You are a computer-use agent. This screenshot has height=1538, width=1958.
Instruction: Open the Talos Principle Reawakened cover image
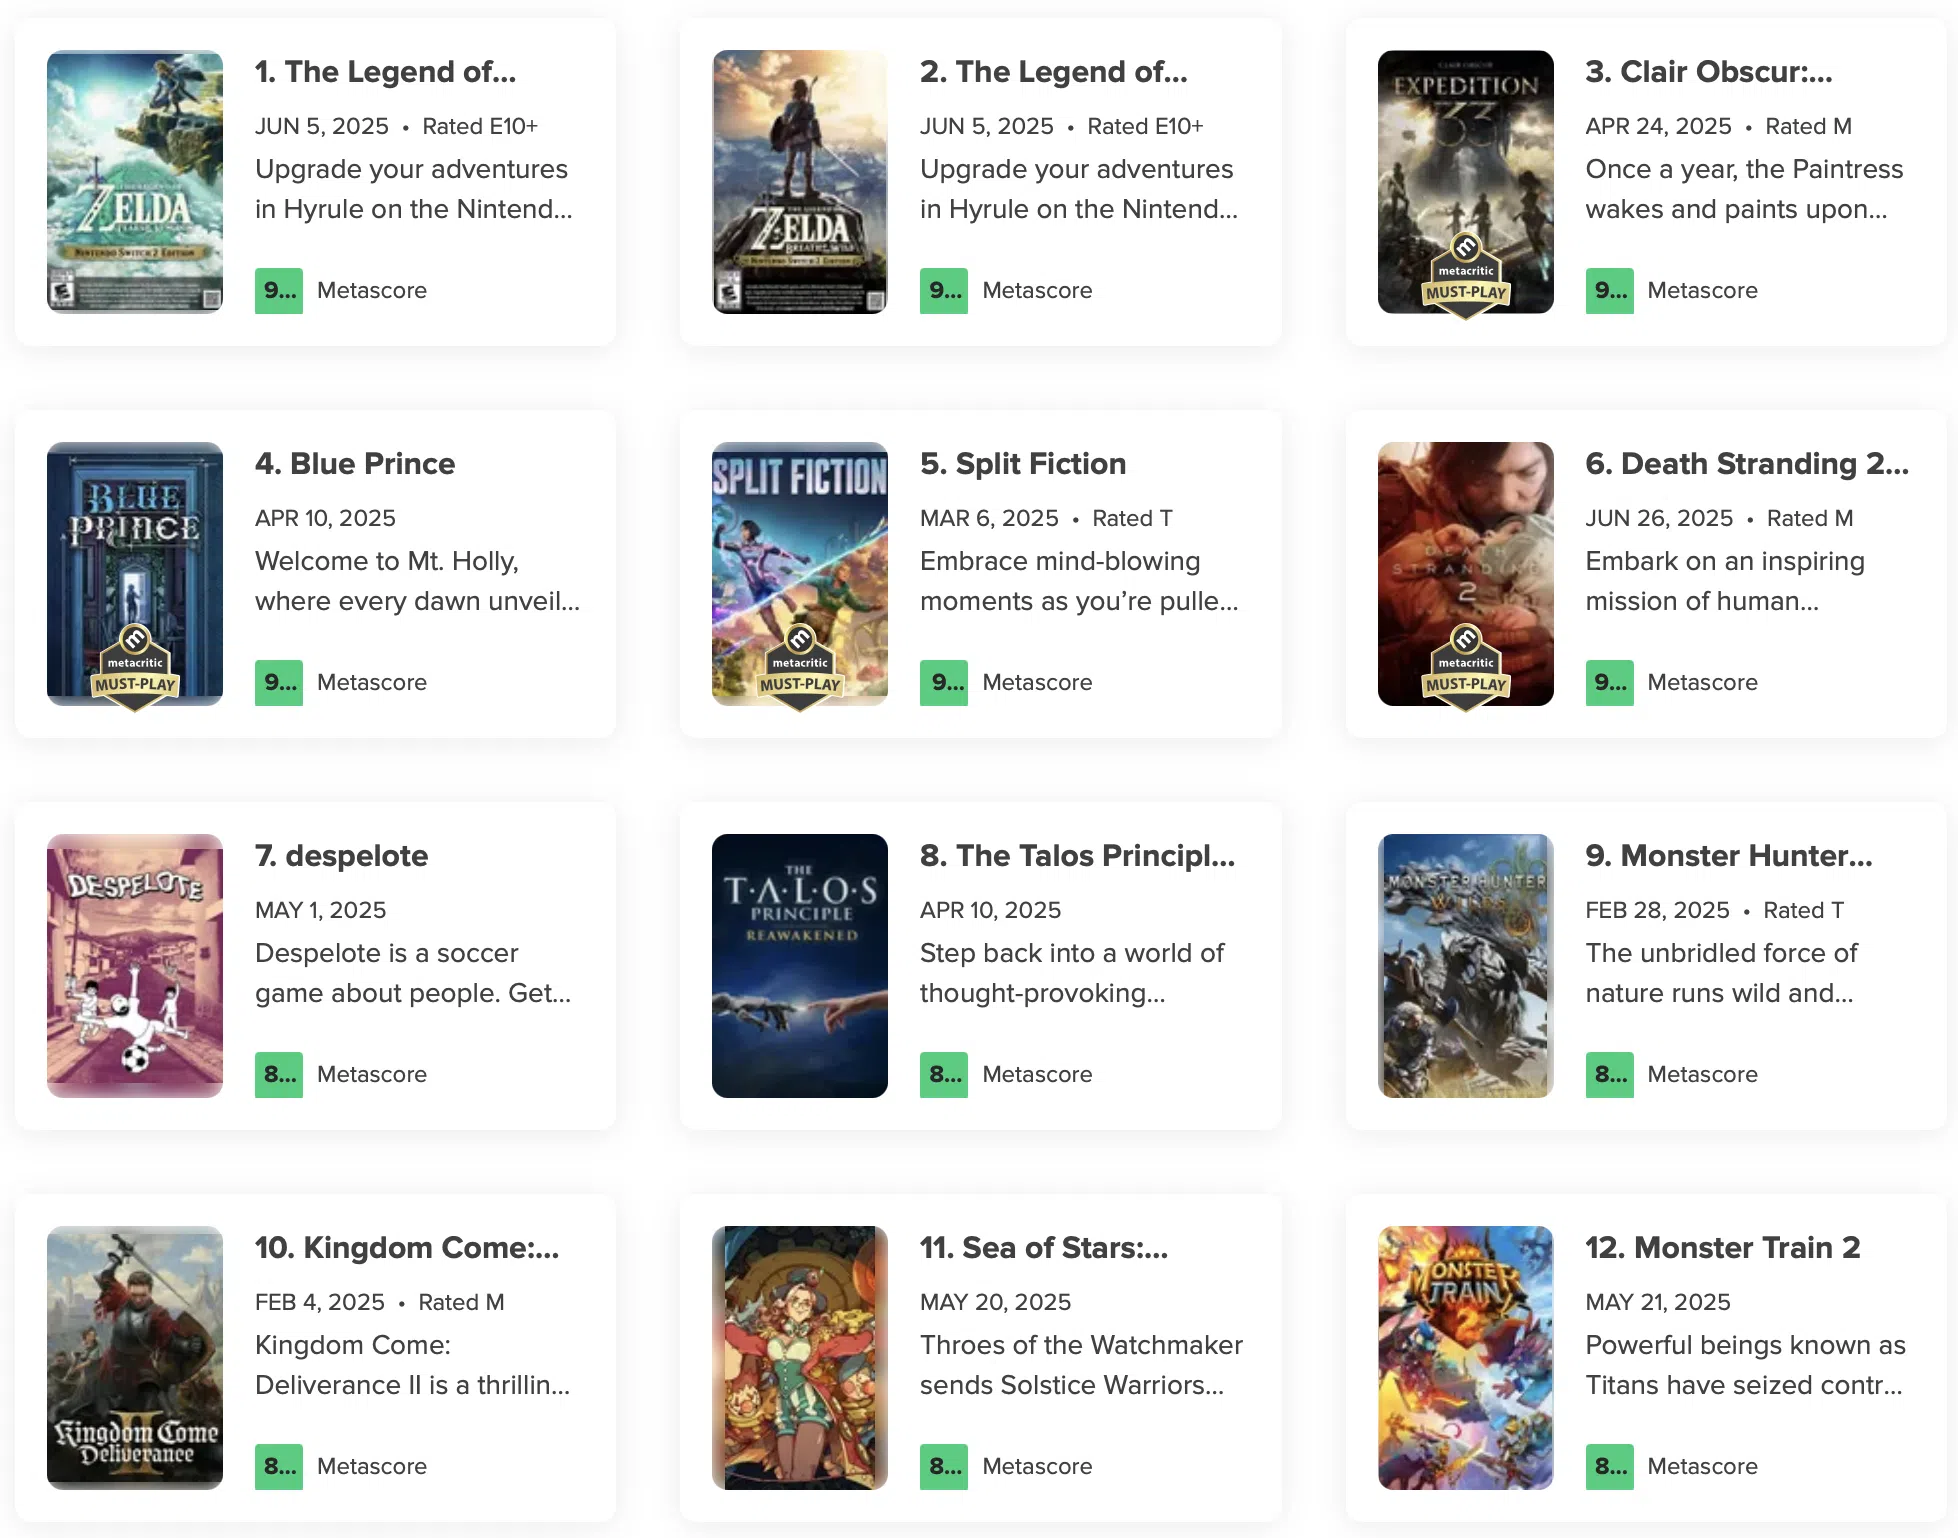pos(800,966)
